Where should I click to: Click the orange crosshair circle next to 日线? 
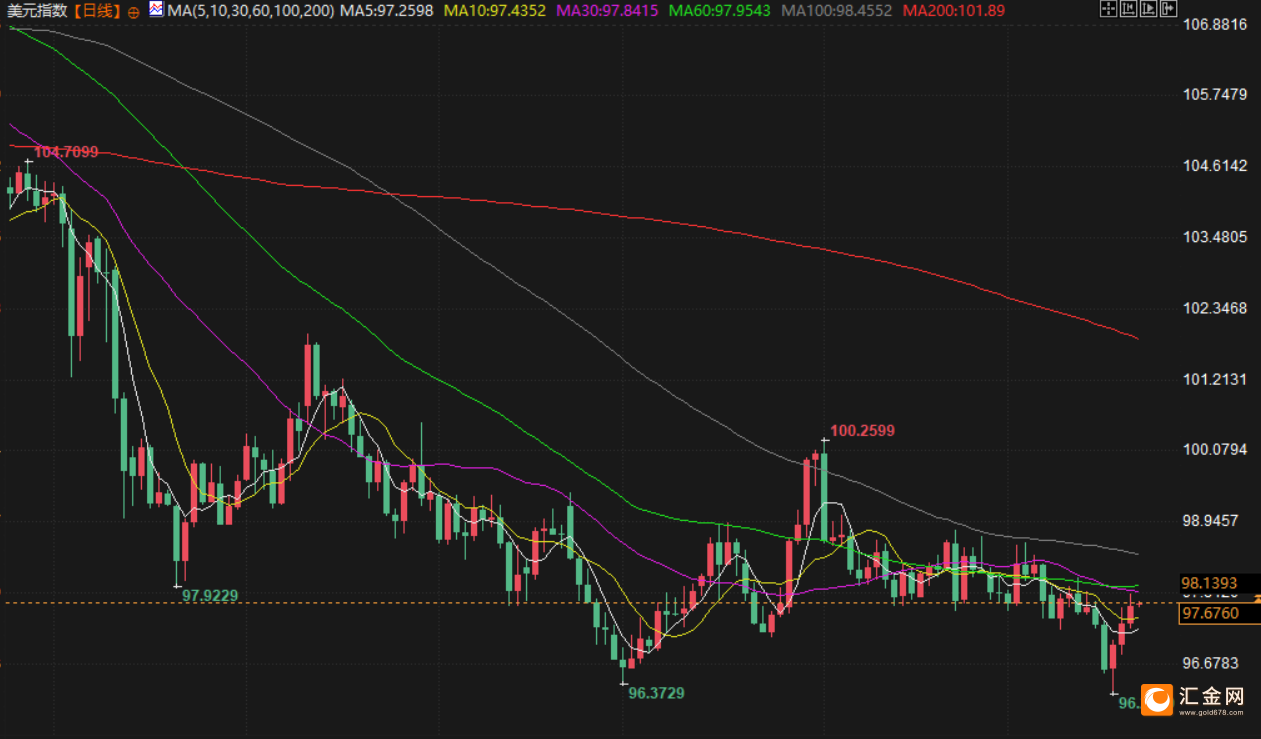point(134,11)
